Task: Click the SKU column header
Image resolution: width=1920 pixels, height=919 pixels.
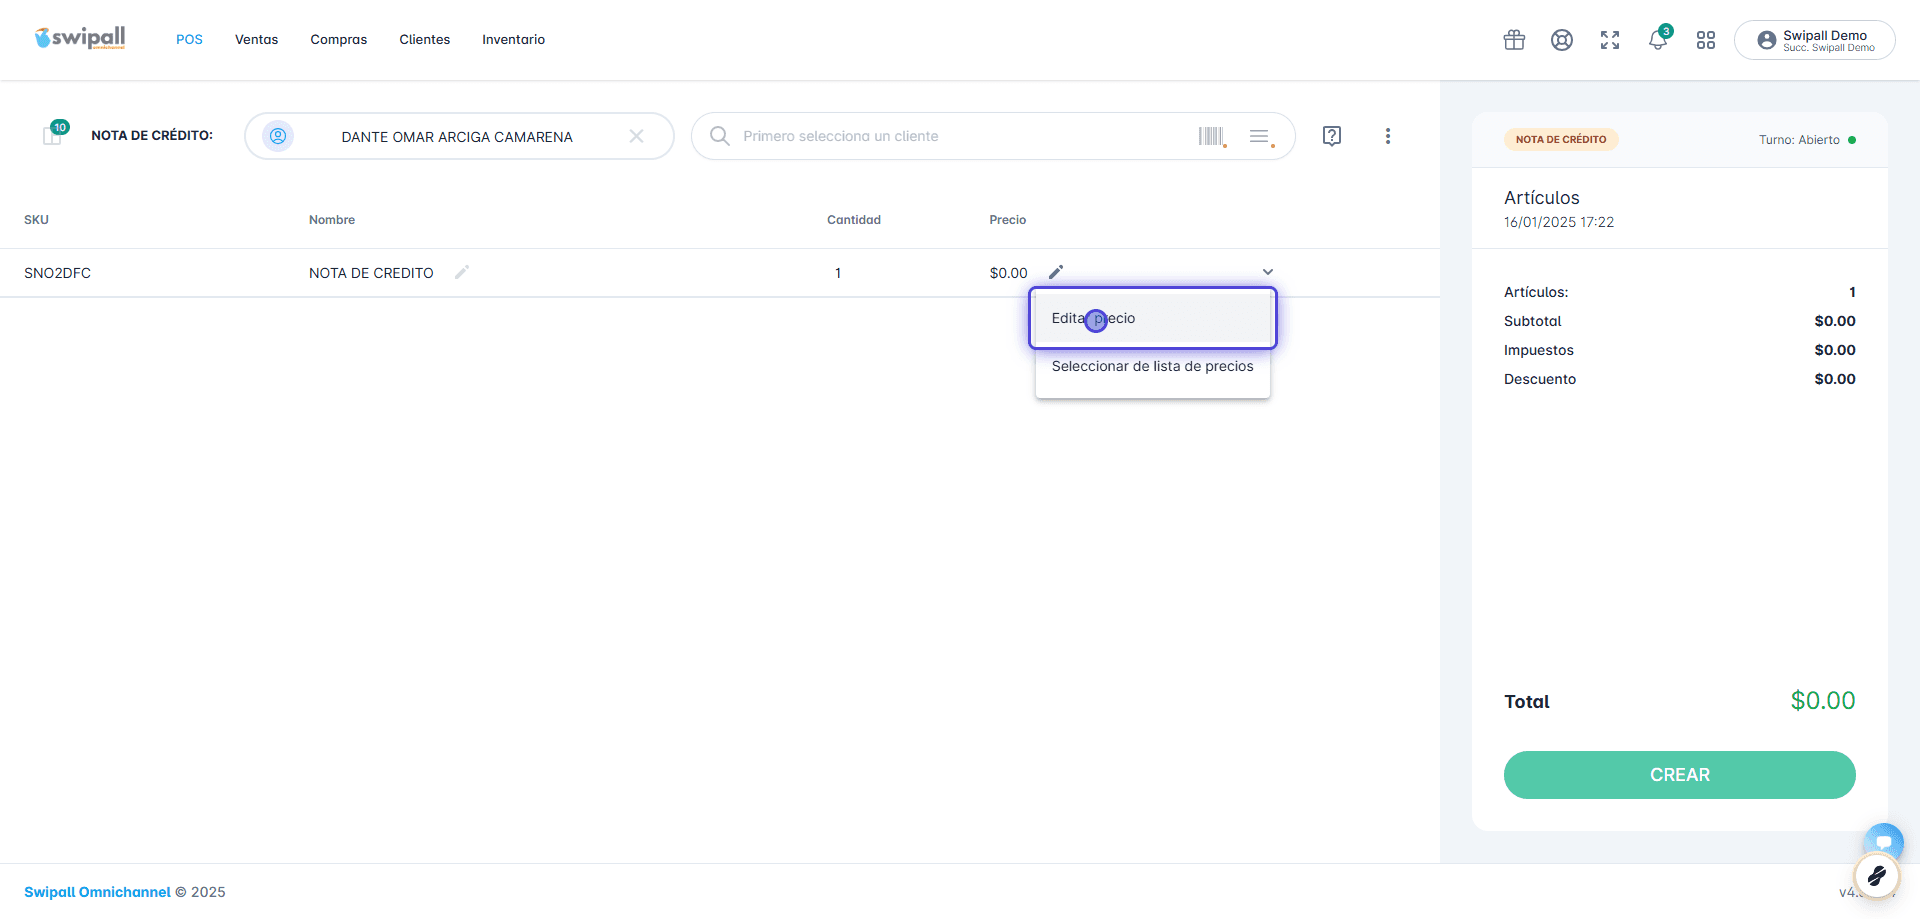Action: pyautogui.click(x=37, y=220)
